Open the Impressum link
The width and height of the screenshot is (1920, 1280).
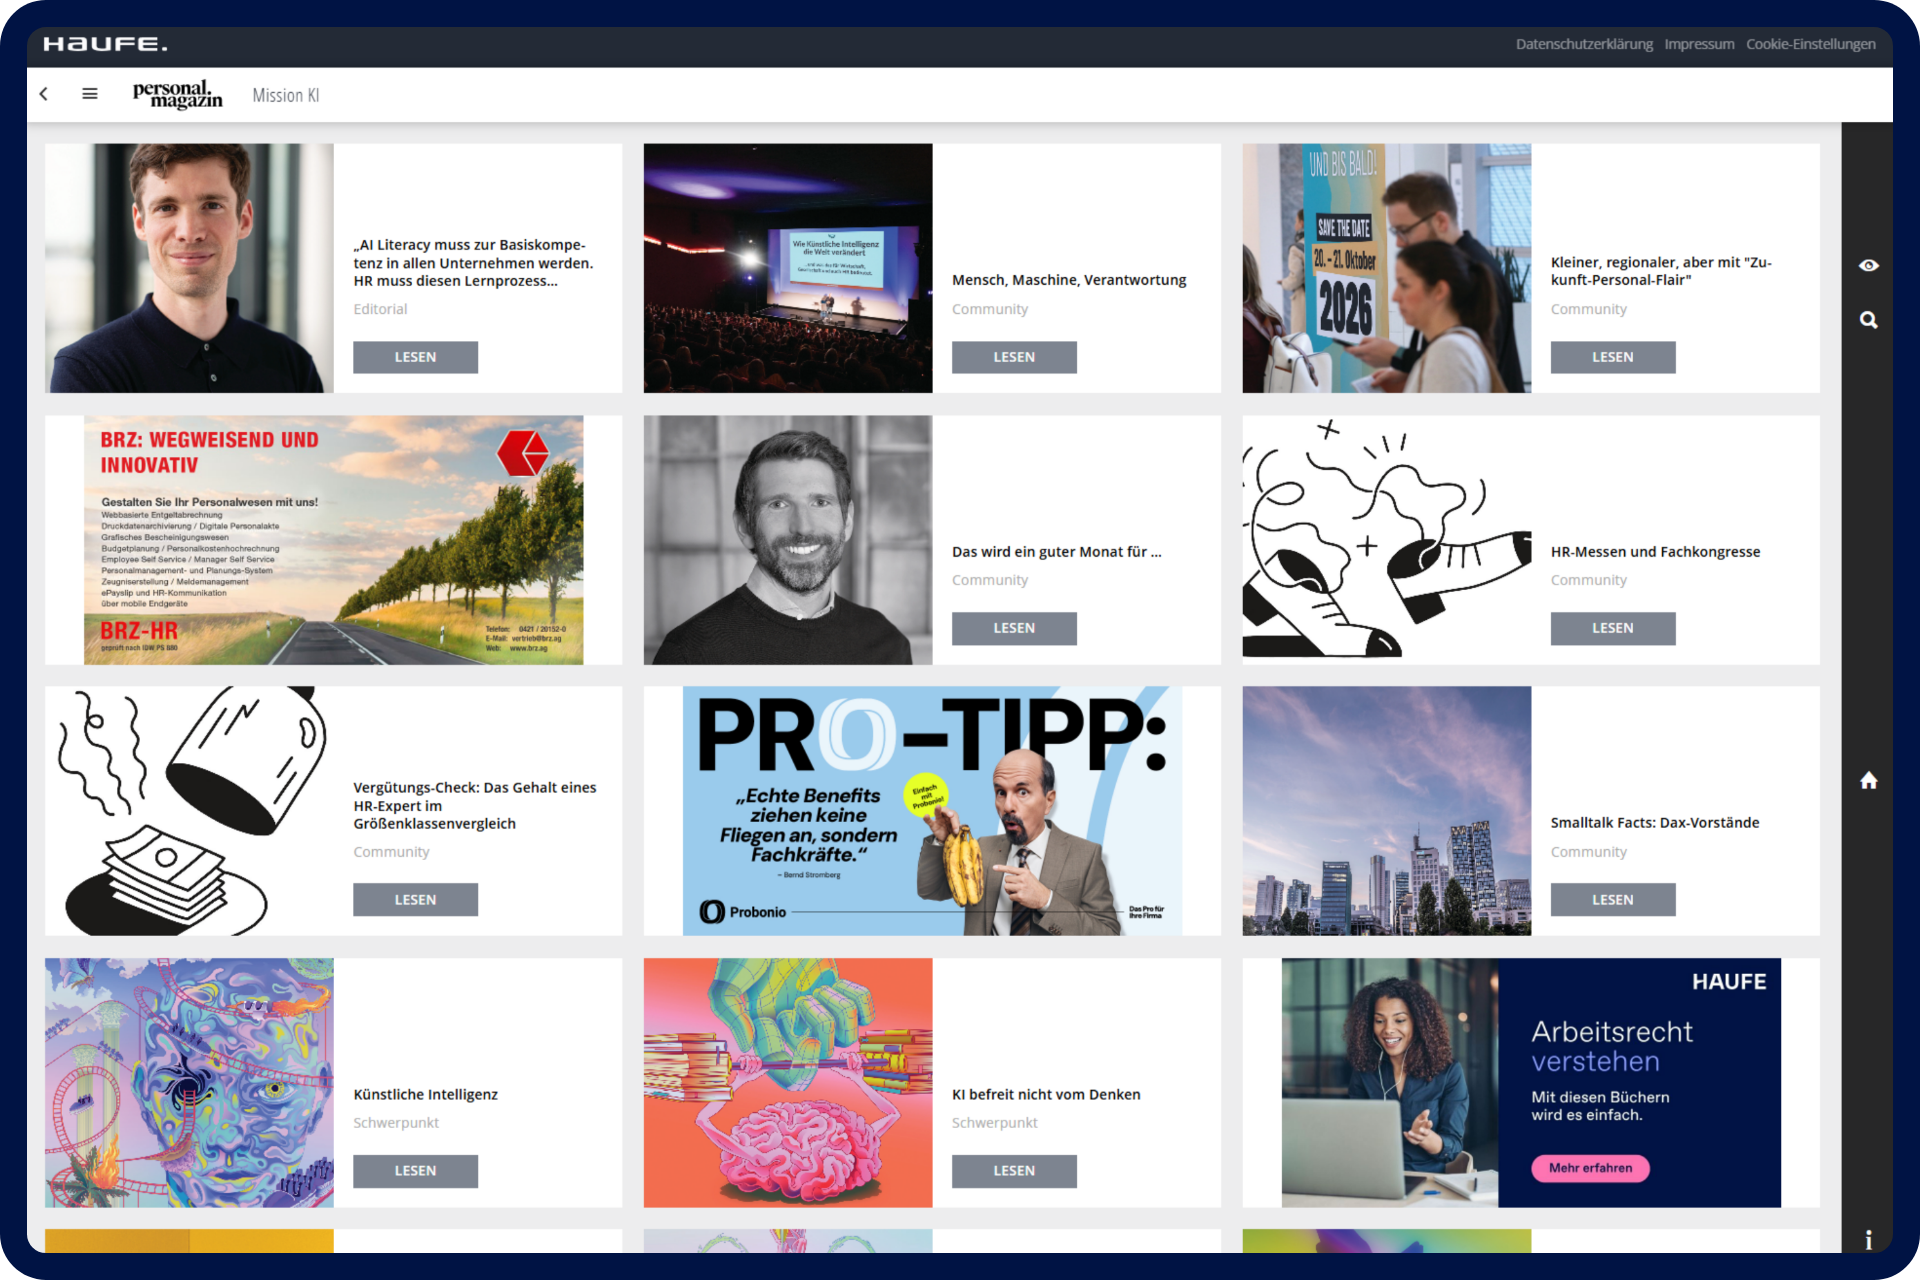pyautogui.click(x=1699, y=44)
